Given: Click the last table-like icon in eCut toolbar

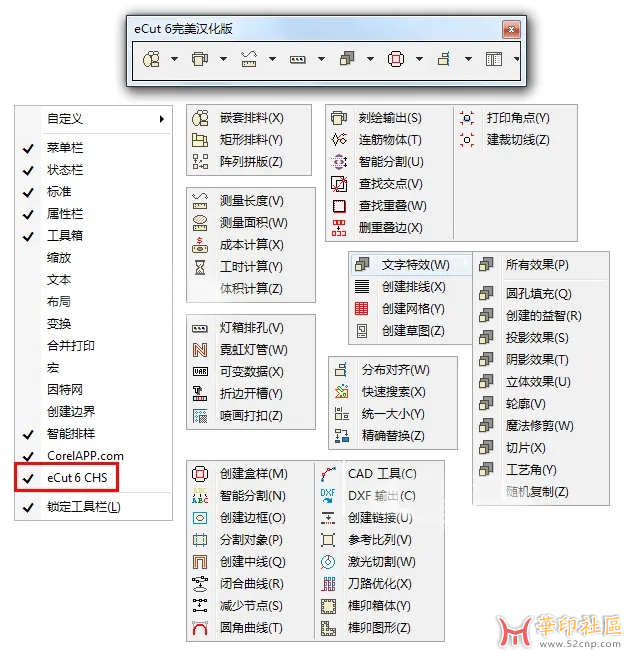Looking at the screenshot, I should click(x=494, y=59).
